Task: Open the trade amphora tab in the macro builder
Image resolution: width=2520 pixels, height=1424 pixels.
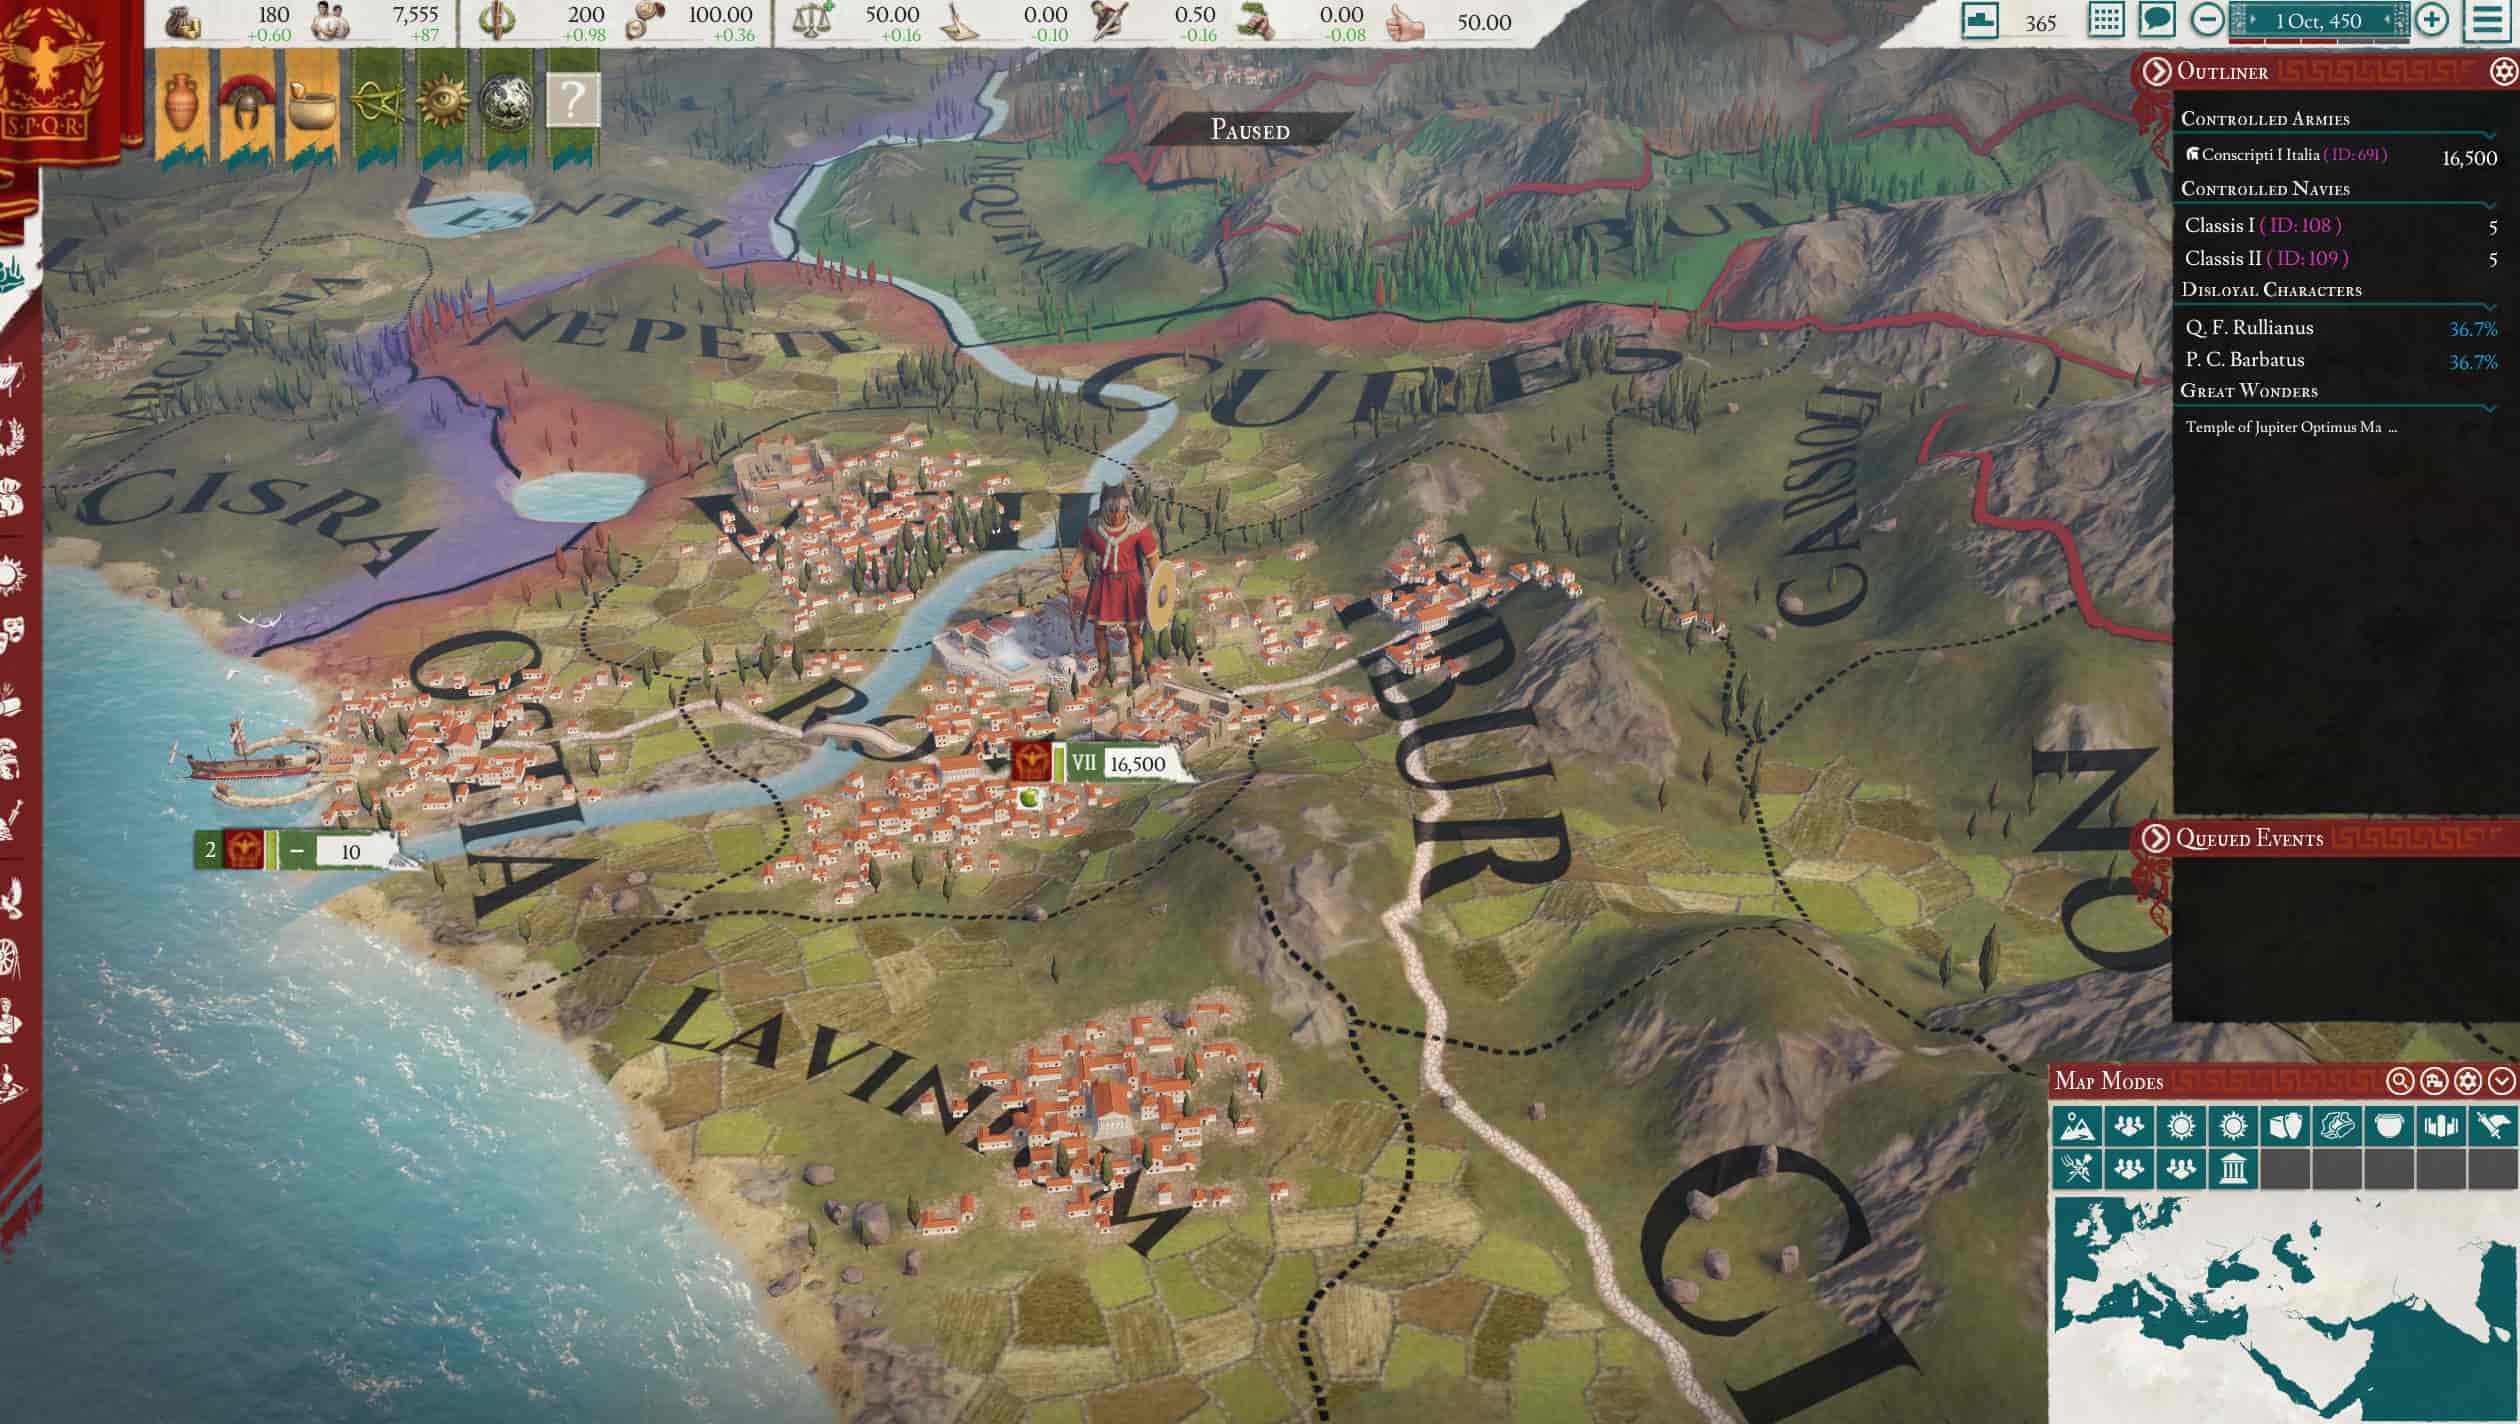Action: [180, 103]
